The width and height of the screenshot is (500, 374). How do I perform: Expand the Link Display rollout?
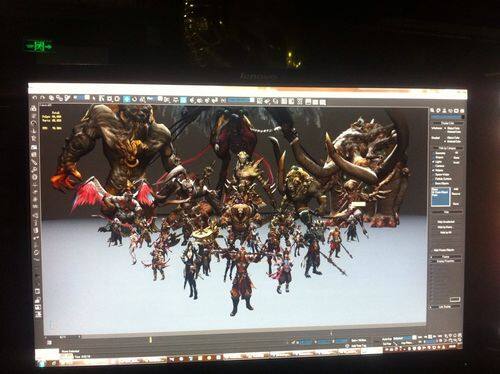[446, 306]
